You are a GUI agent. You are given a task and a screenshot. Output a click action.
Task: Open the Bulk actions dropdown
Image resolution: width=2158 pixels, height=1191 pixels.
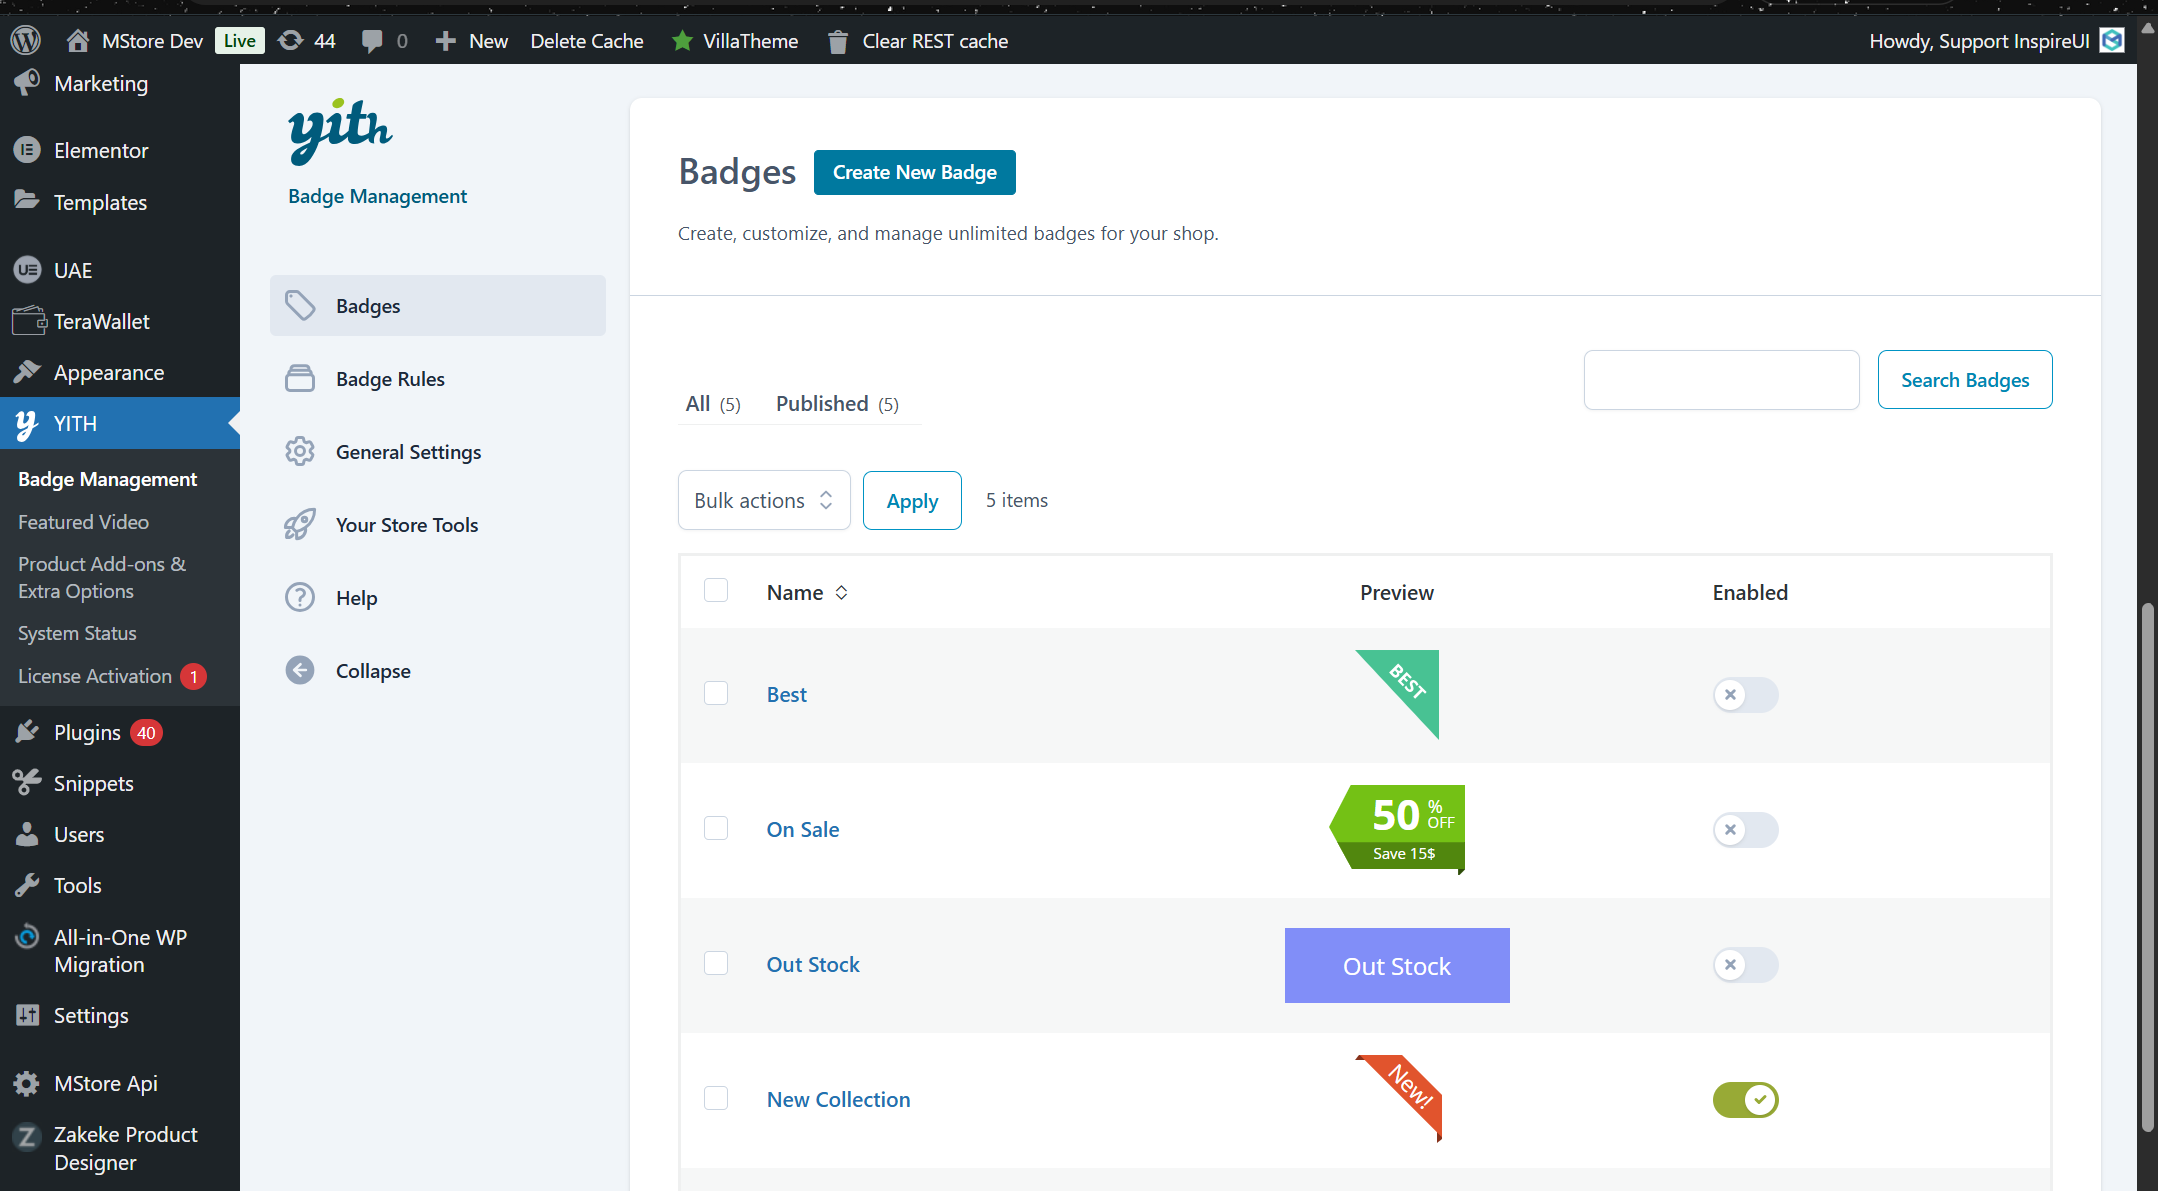click(x=764, y=500)
